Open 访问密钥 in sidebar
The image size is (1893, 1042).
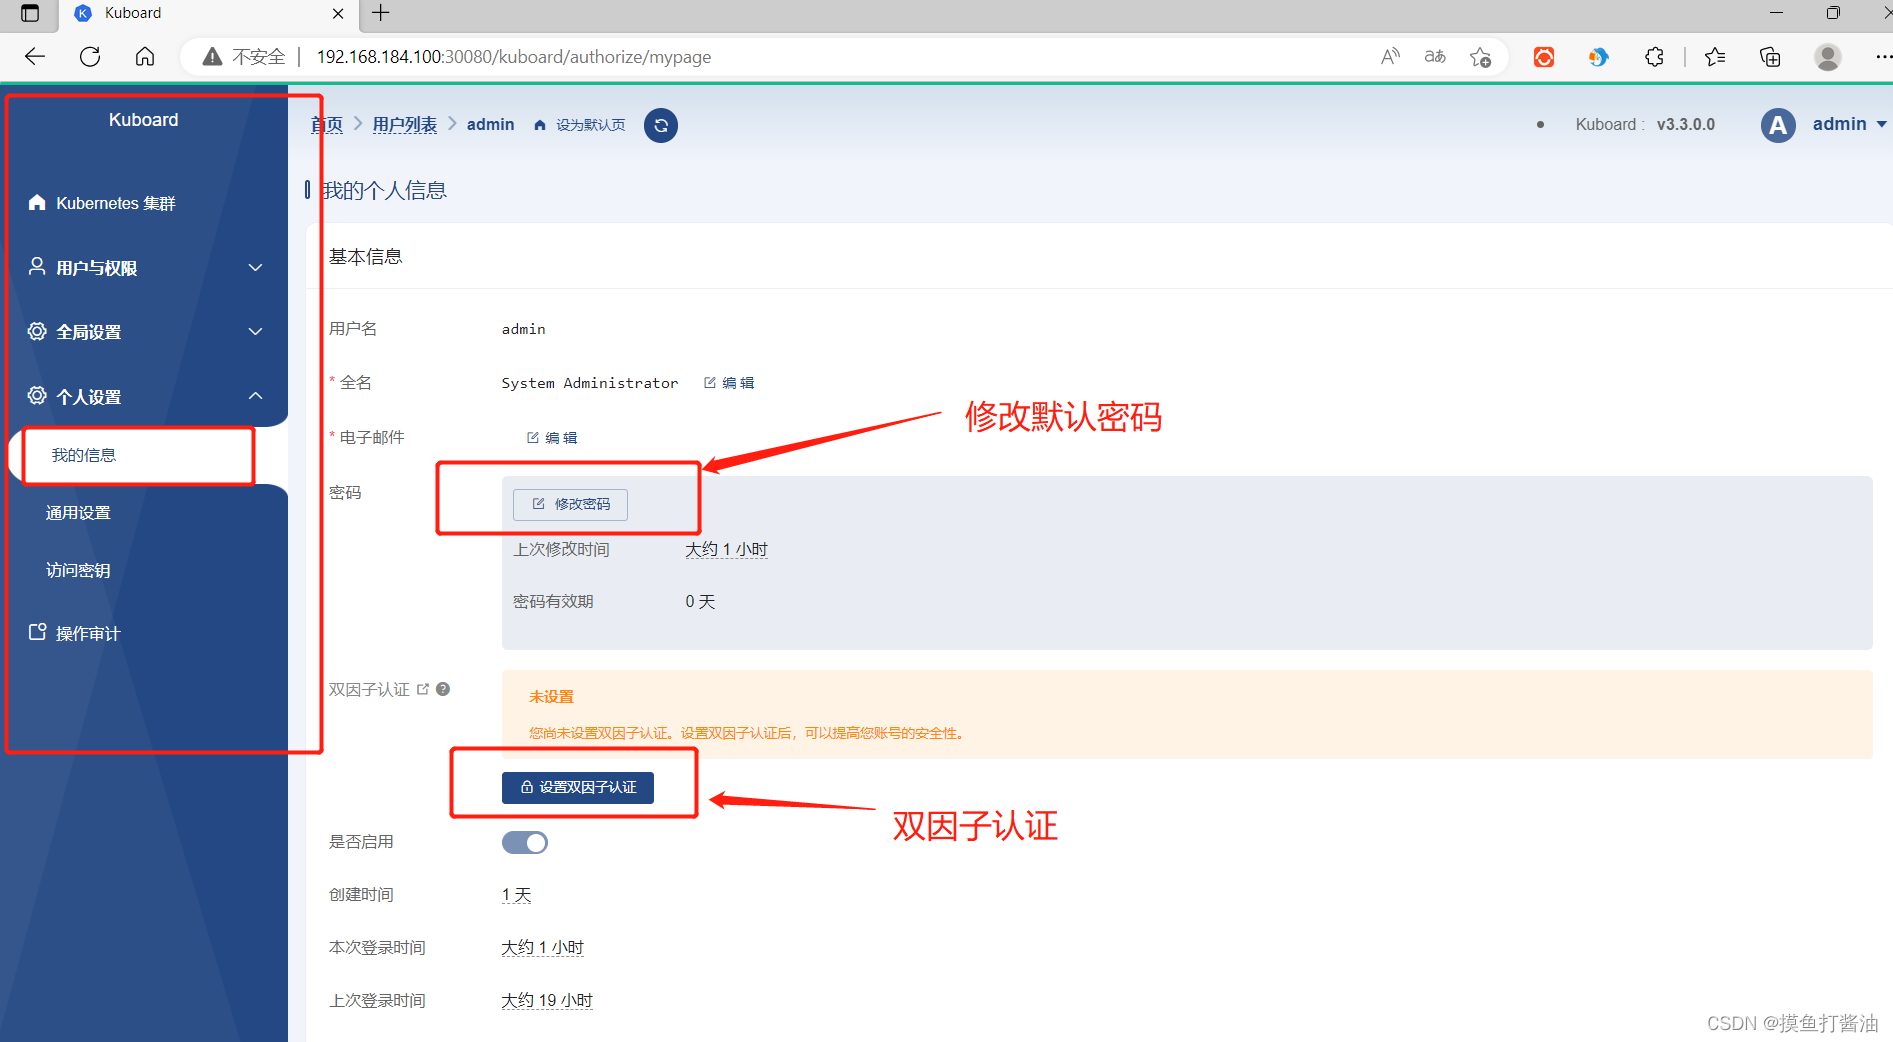[x=78, y=570]
